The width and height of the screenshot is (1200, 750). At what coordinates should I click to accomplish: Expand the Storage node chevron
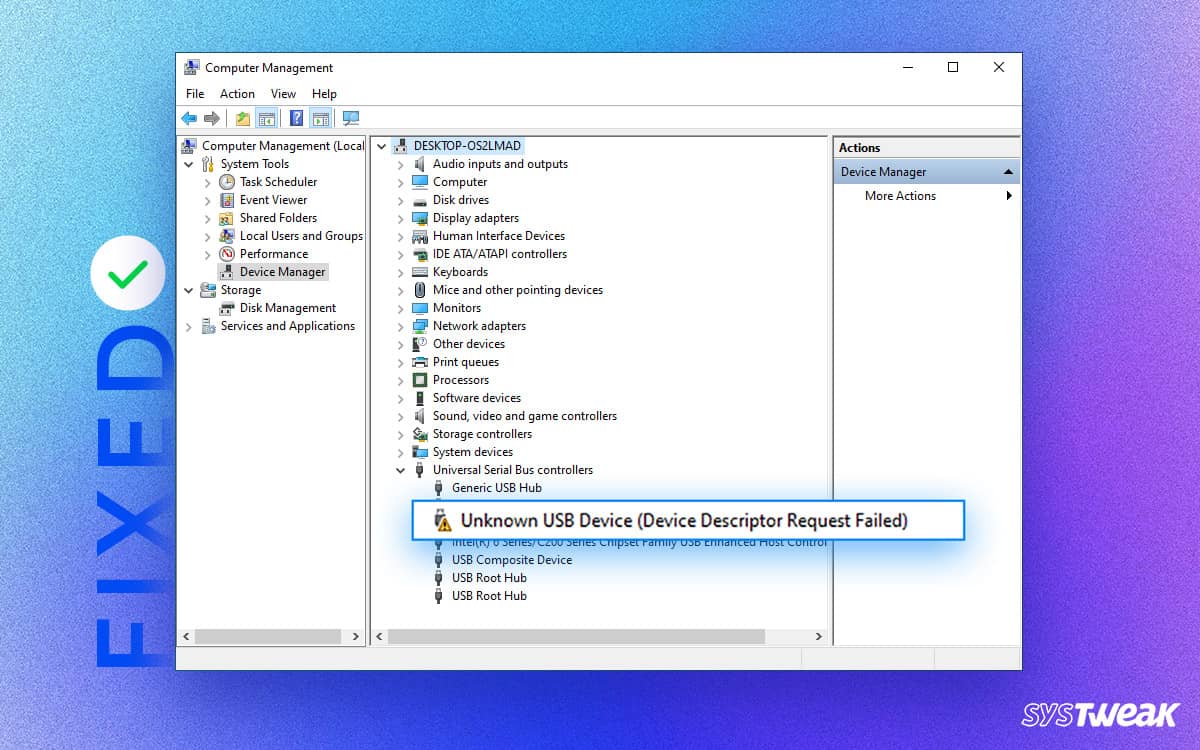tap(189, 290)
